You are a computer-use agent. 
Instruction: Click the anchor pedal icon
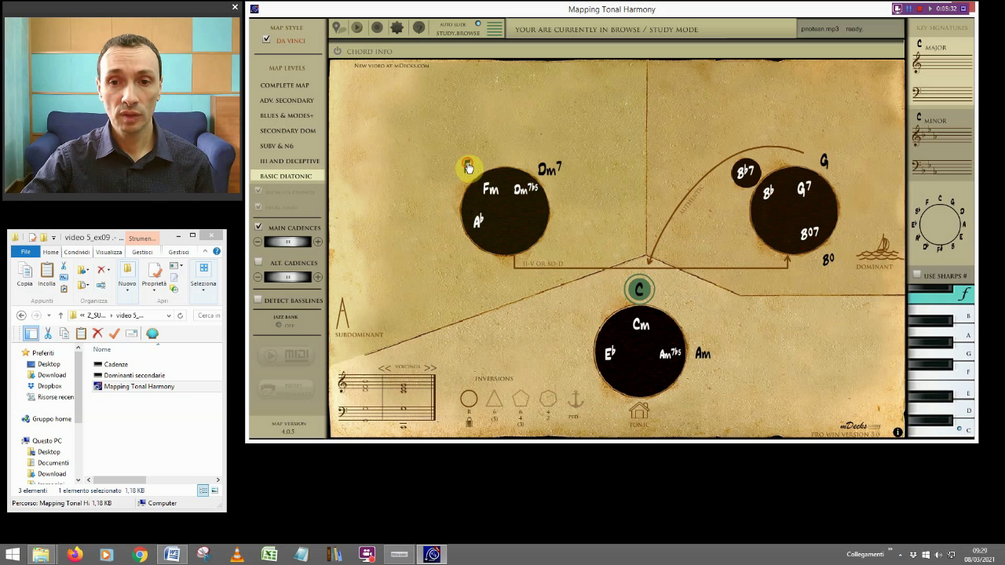pyautogui.click(x=575, y=400)
